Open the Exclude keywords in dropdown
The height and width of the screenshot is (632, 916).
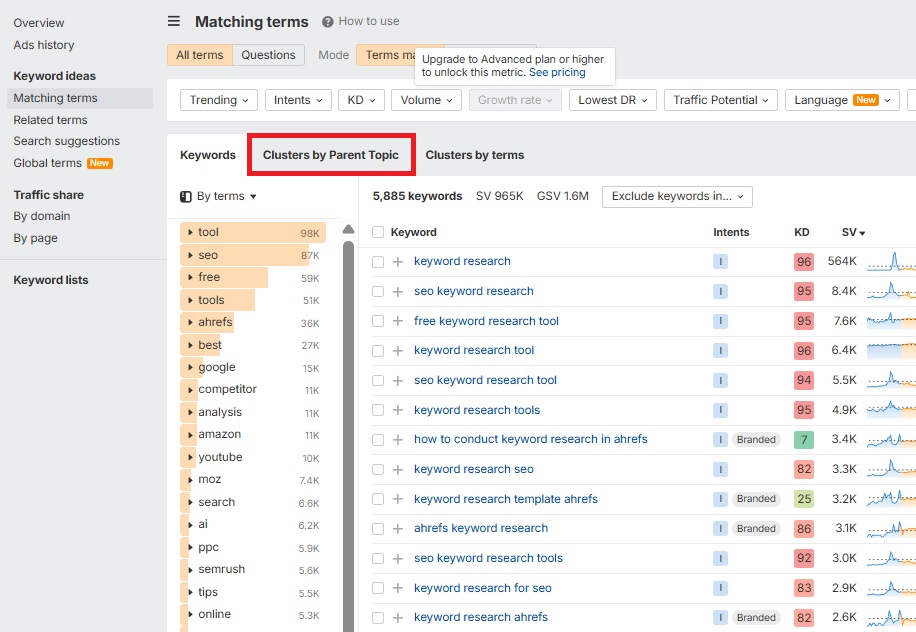click(x=676, y=196)
